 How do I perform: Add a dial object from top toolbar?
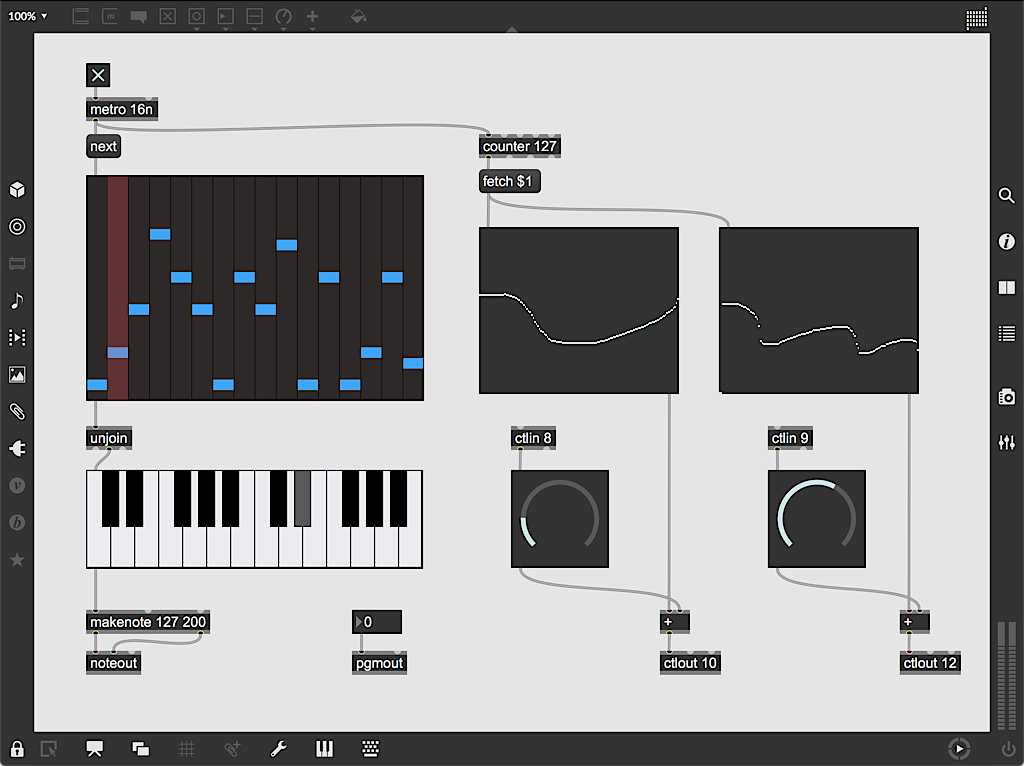(283, 16)
